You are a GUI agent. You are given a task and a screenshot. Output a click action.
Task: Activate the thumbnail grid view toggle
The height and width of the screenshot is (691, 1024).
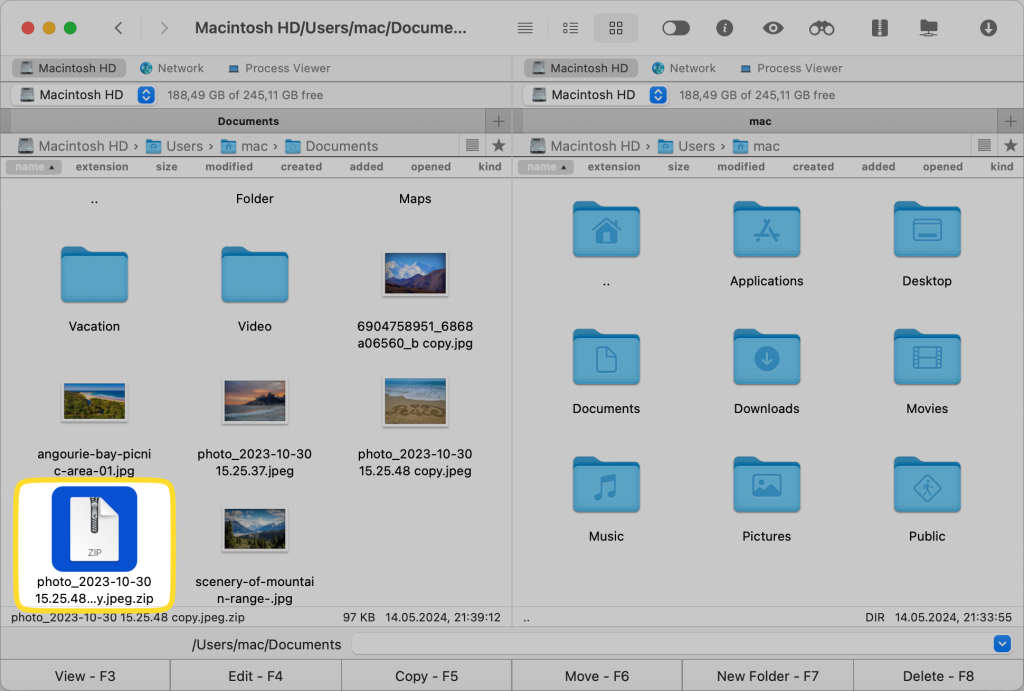point(615,28)
